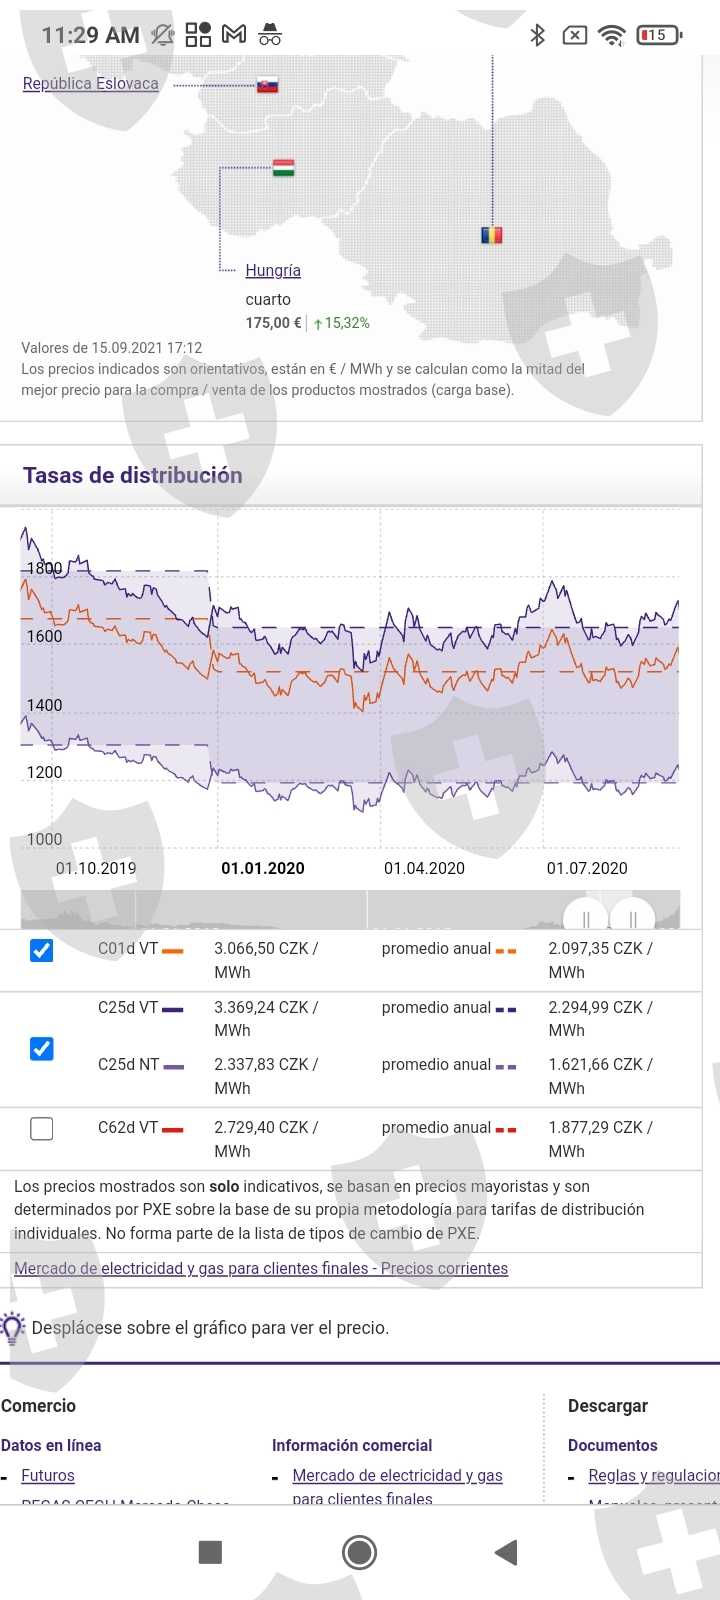720x1600 pixels.
Task: Open the Hungría country link
Action: [x=273, y=271]
